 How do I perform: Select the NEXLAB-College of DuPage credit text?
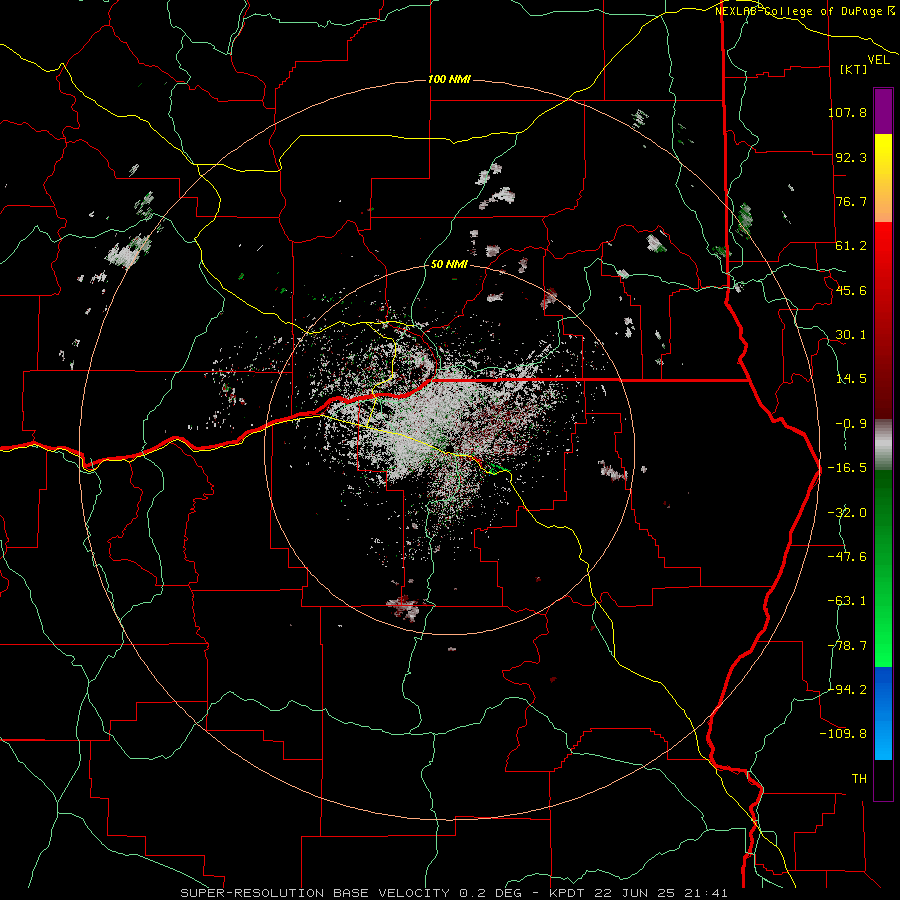click(804, 11)
